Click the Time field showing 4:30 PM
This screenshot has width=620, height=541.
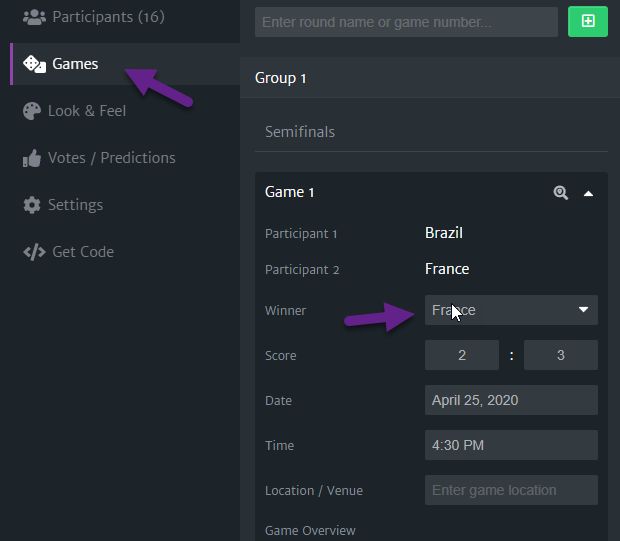[x=511, y=445]
